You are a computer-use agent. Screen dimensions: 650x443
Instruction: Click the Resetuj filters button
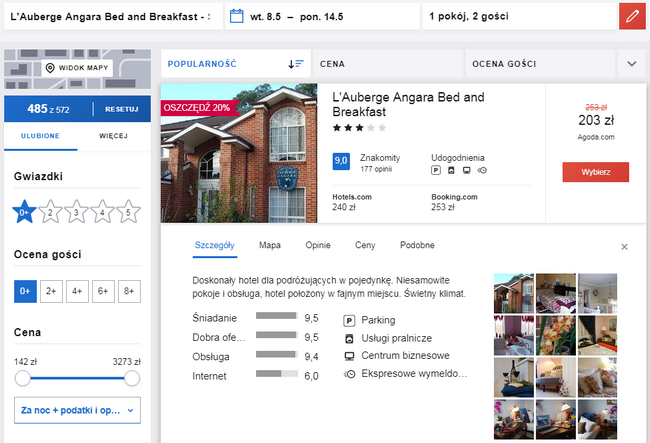121,109
